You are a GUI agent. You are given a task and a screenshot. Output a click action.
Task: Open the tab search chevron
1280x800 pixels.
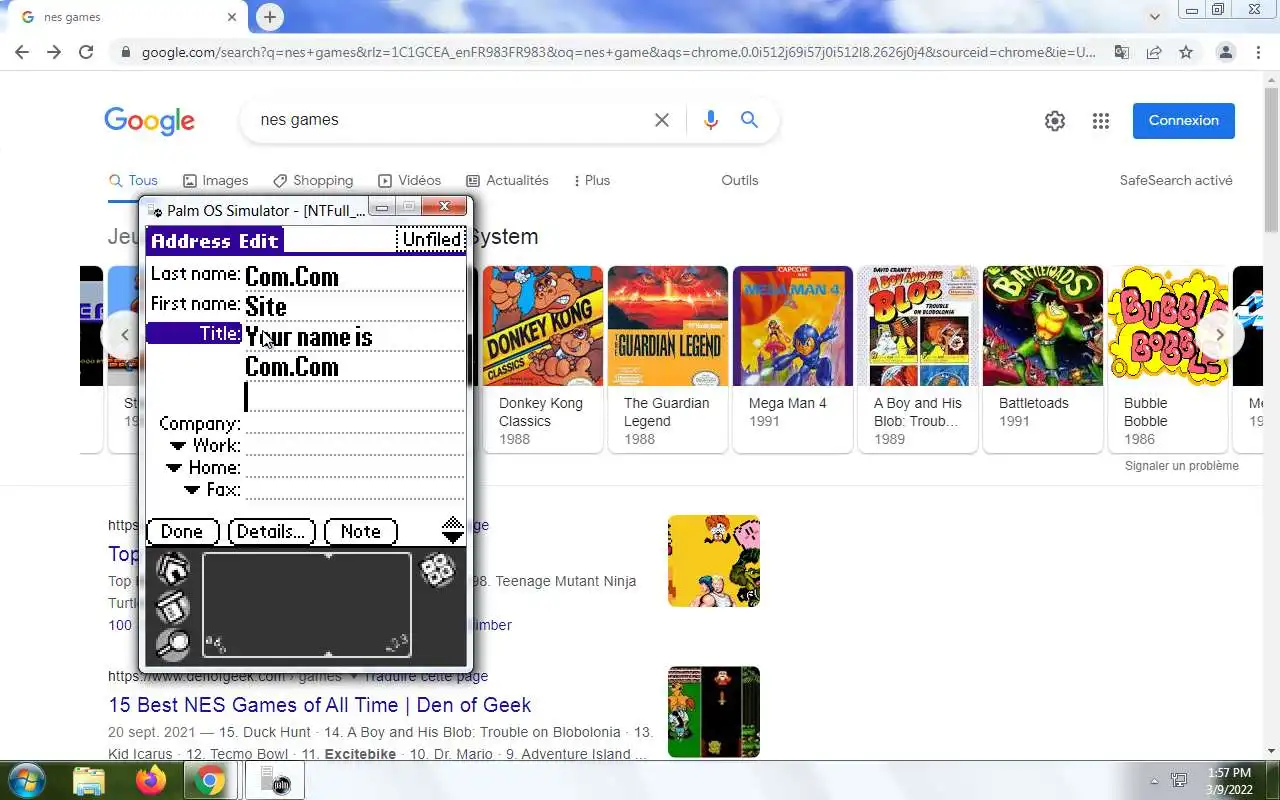(x=1154, y=17)
